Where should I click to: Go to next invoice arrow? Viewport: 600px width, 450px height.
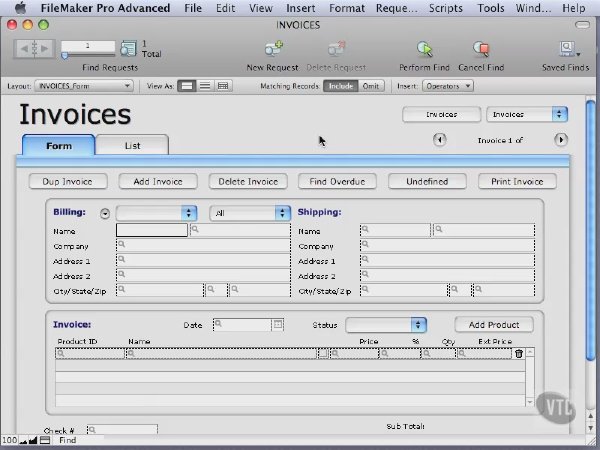click(561, 140)
